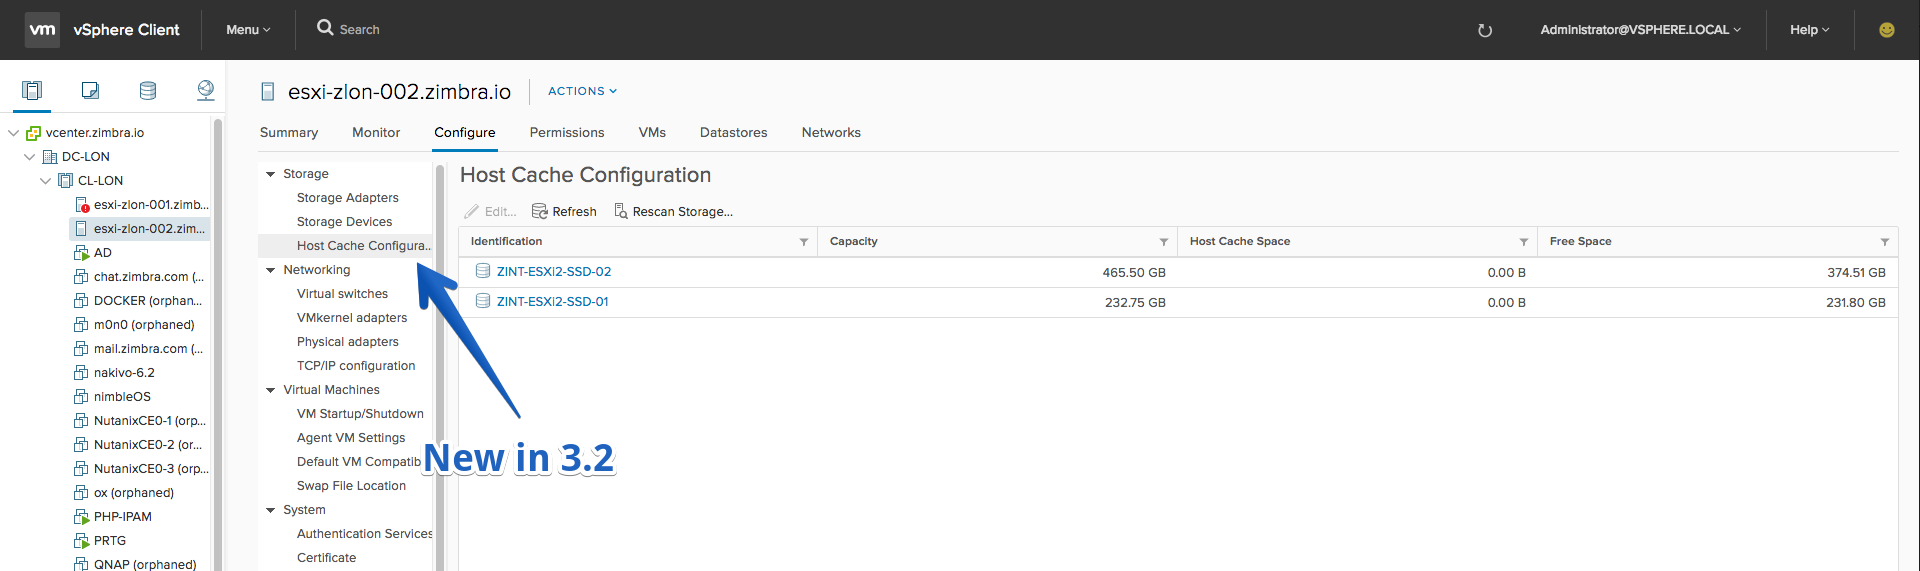The height and width of the screenshot is (571, 1920).
Task: Click the Edit... button
Action: [x=491, y=211]
